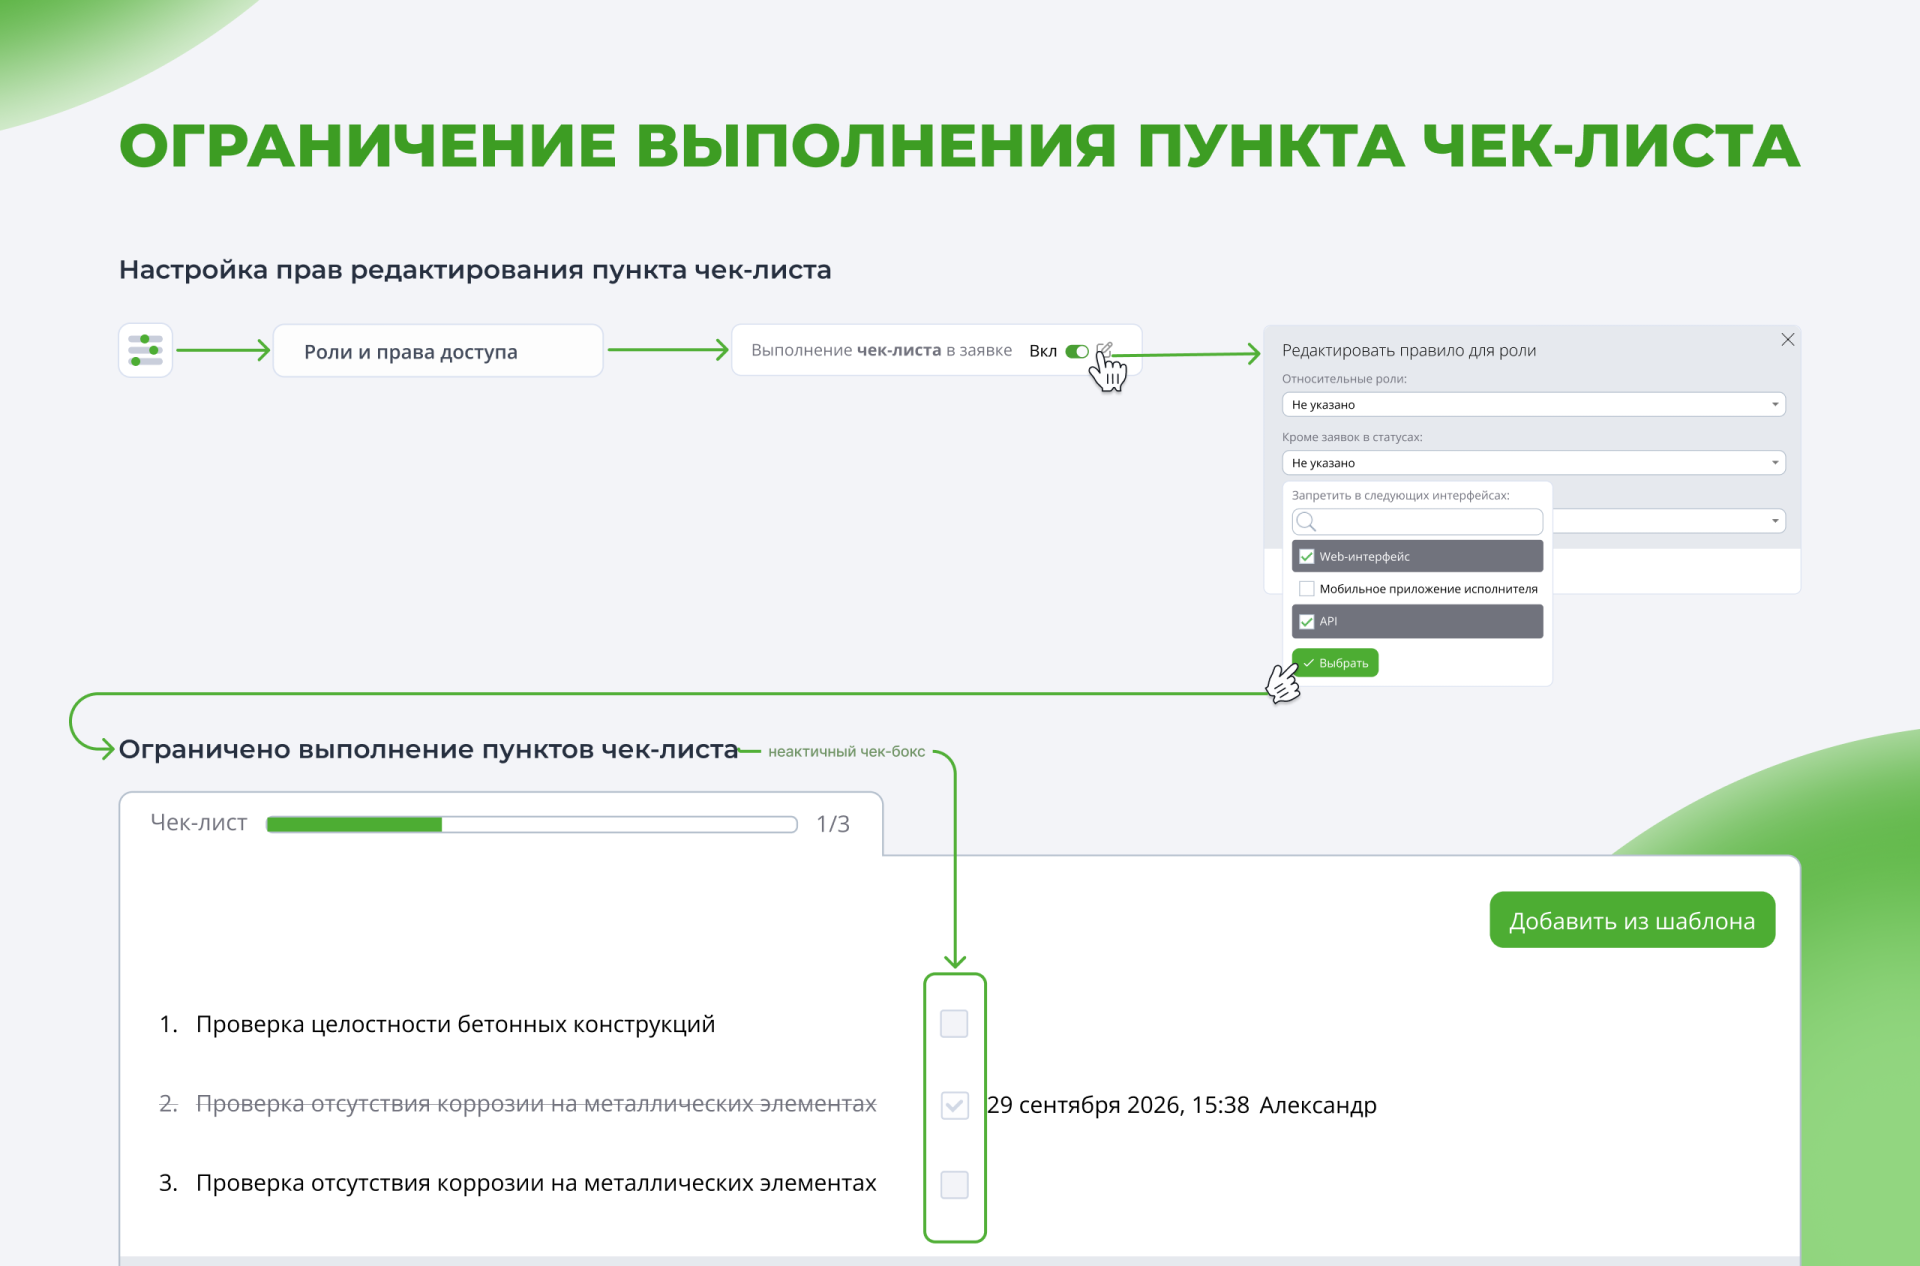Screen dimensions: 1920x1266
Task: Open Роли и права доступа section
Action: tap(438, 351)
